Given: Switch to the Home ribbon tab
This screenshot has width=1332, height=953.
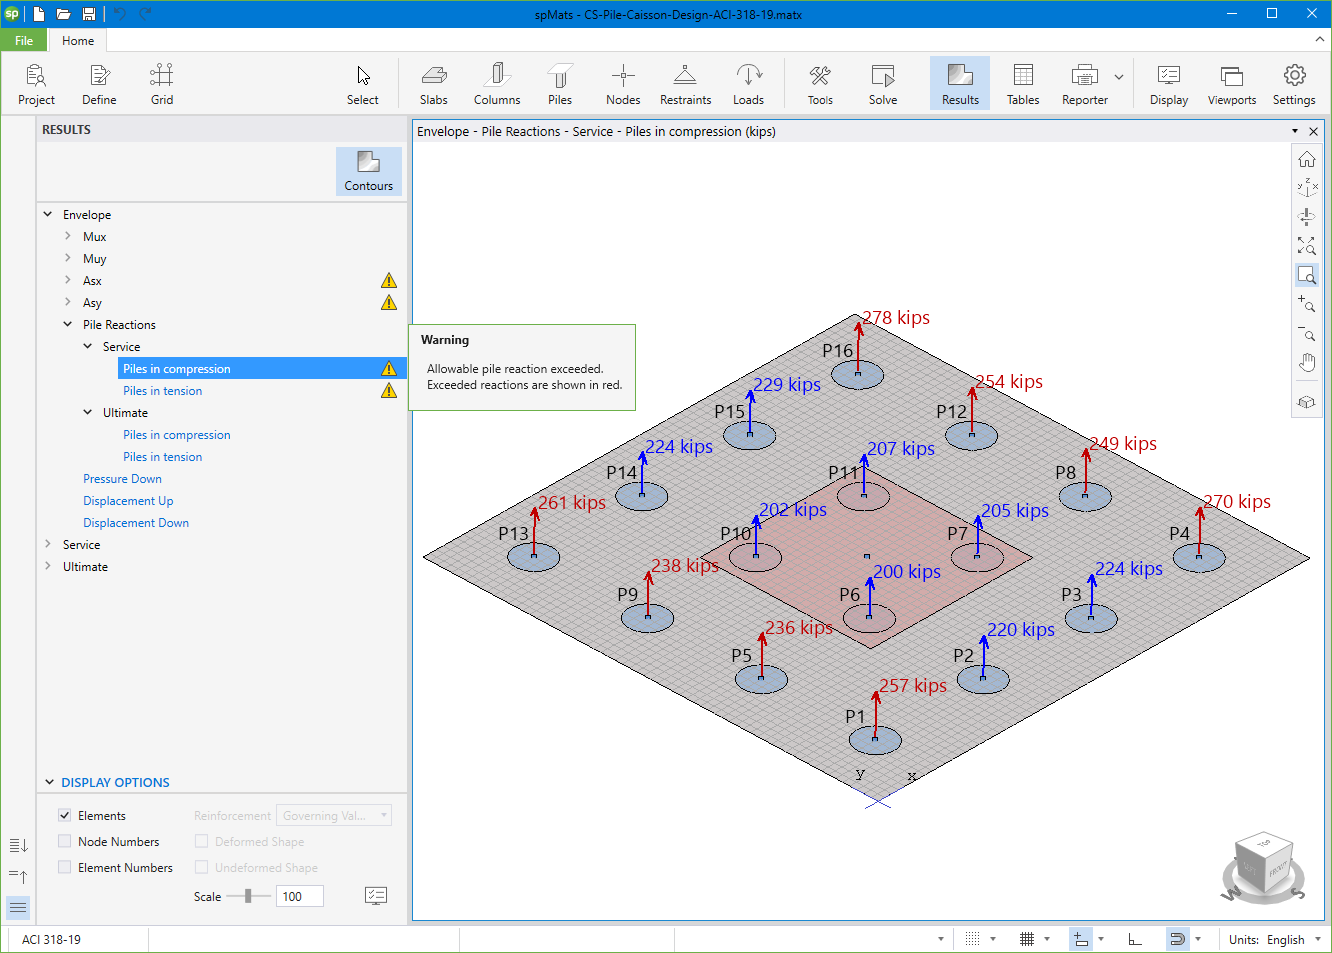Looking at the screenshot, I should [78, 41].
